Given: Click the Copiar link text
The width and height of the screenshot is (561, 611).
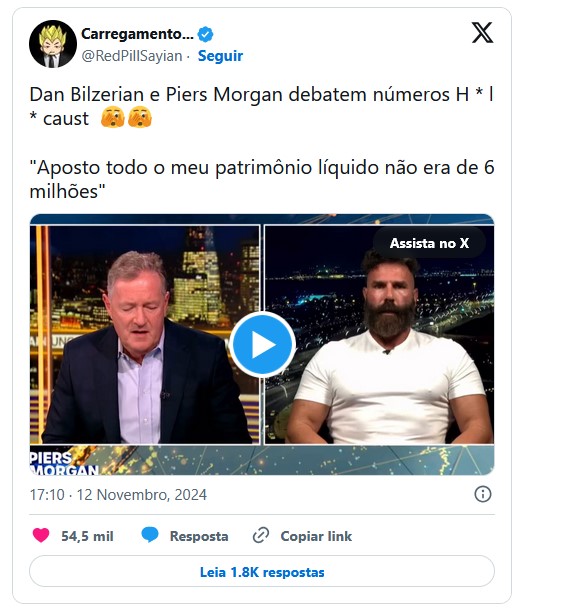Looking at the screenshot, I should click(316, 536).
